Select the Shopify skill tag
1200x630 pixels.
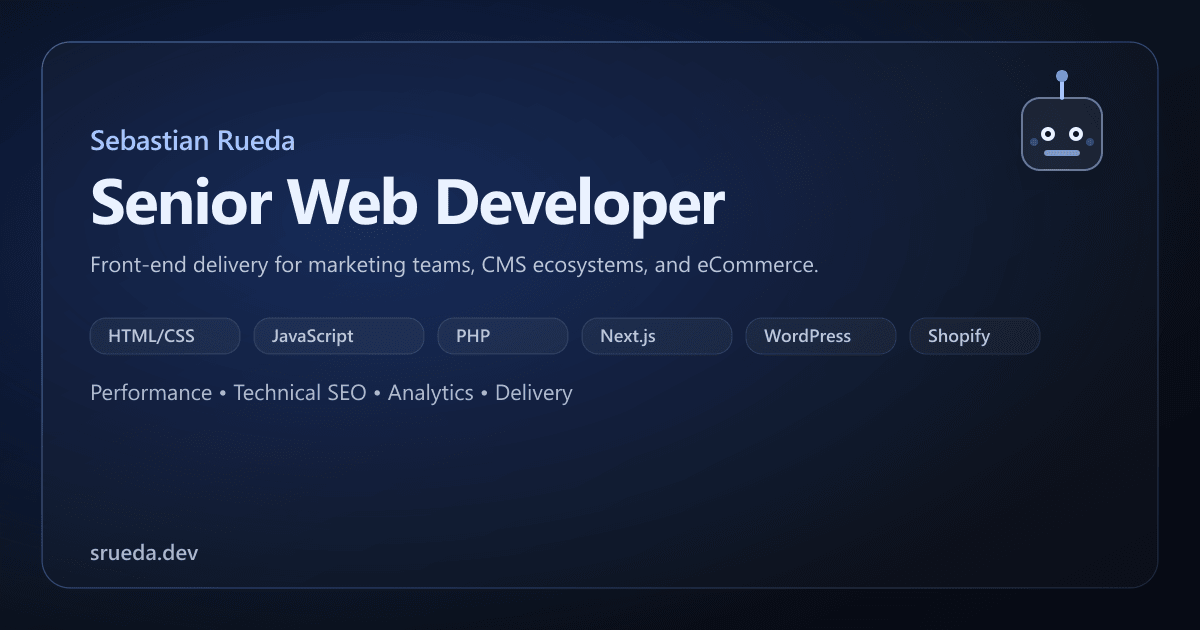tap(975, 336)
